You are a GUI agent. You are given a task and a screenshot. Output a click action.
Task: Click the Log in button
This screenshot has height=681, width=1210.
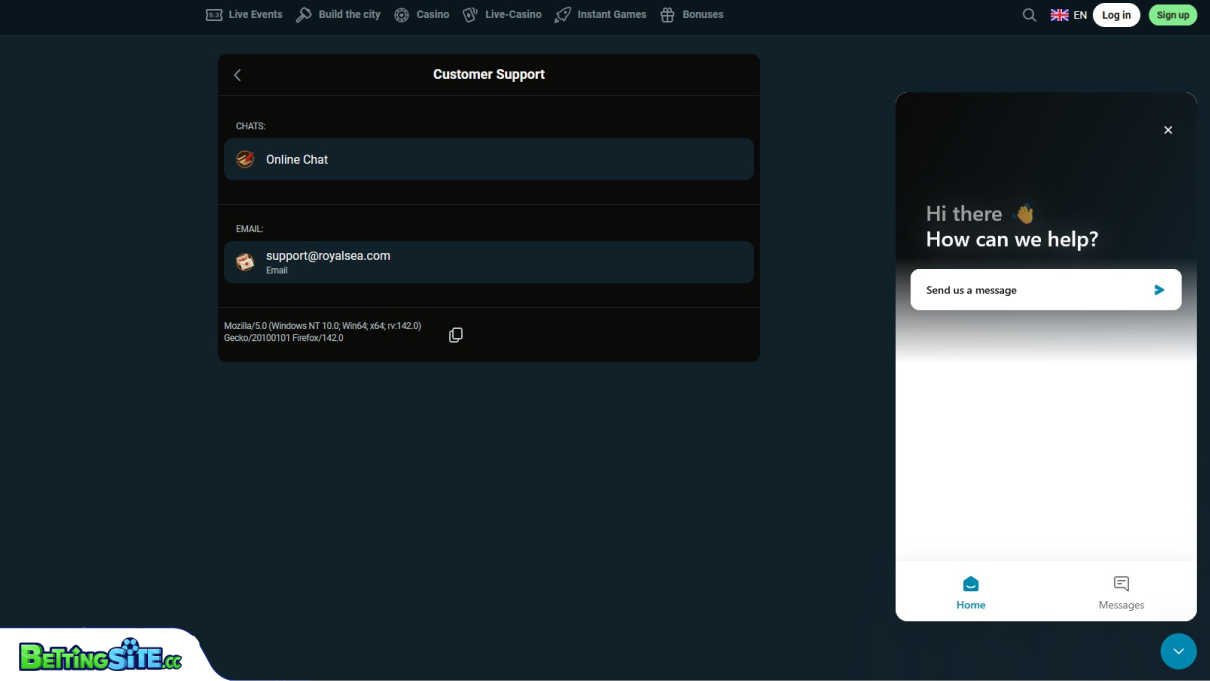point(1116,15)
